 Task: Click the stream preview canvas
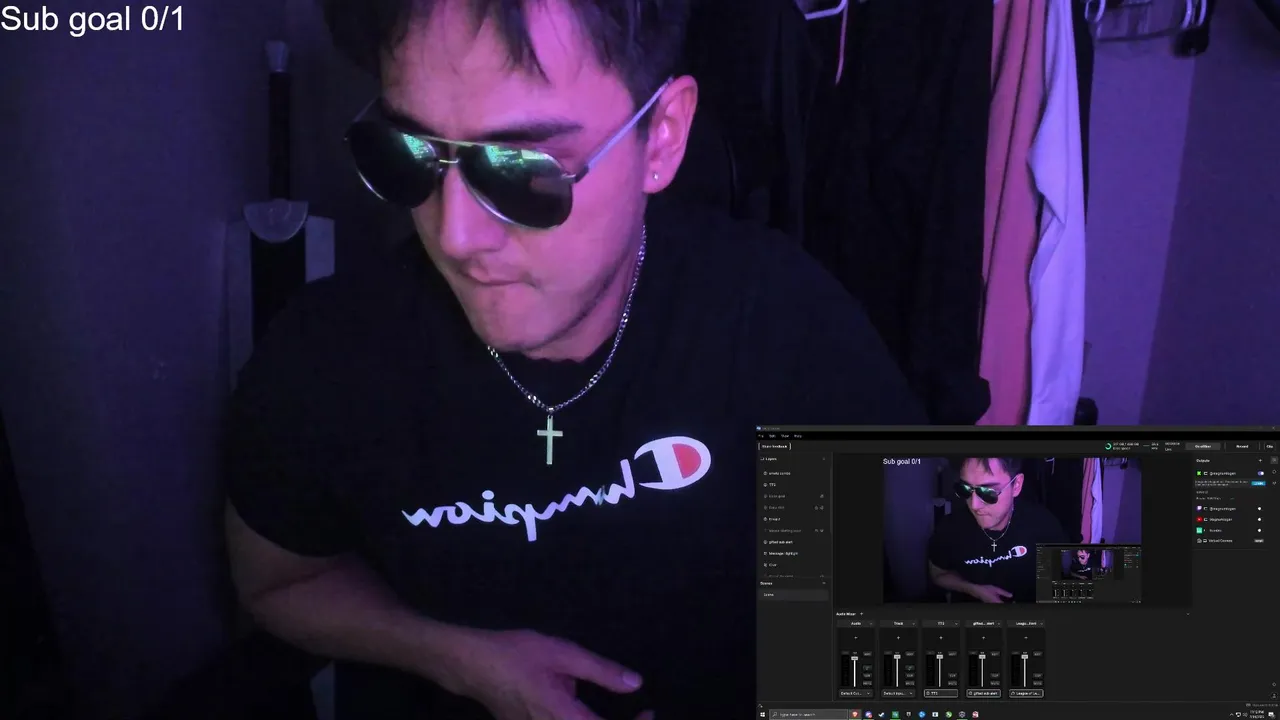click(x=1012, y=530)
